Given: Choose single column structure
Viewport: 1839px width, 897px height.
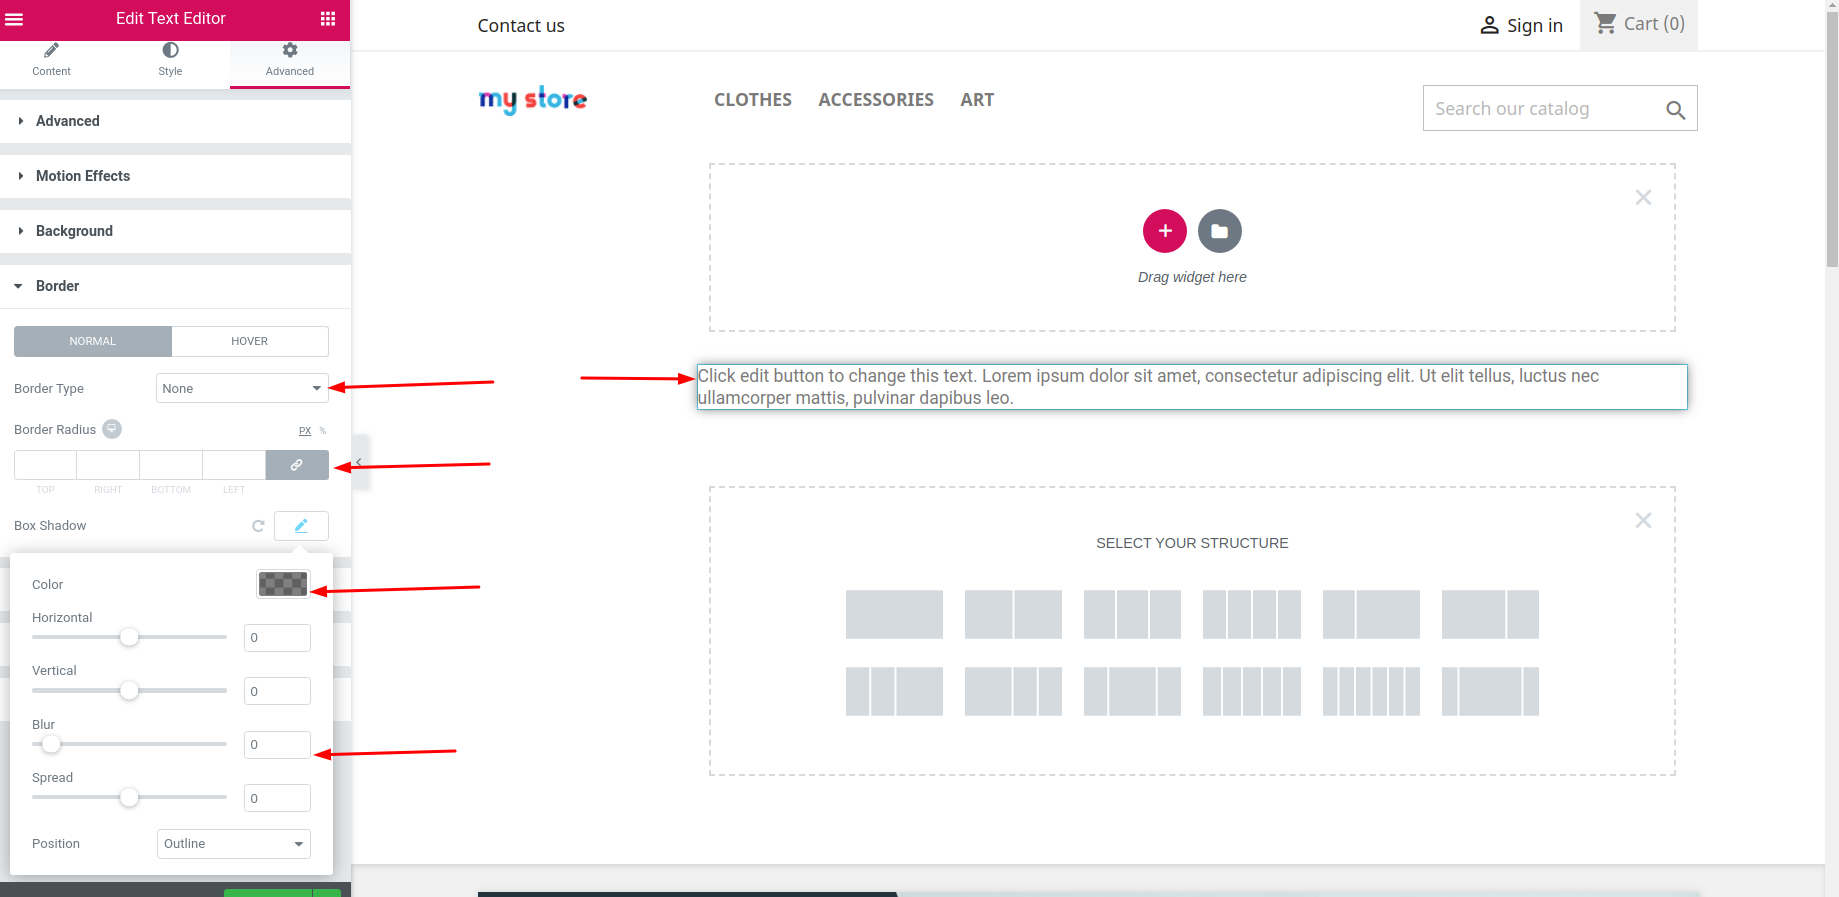Looking at the screenshot, I should click(894, 614).
